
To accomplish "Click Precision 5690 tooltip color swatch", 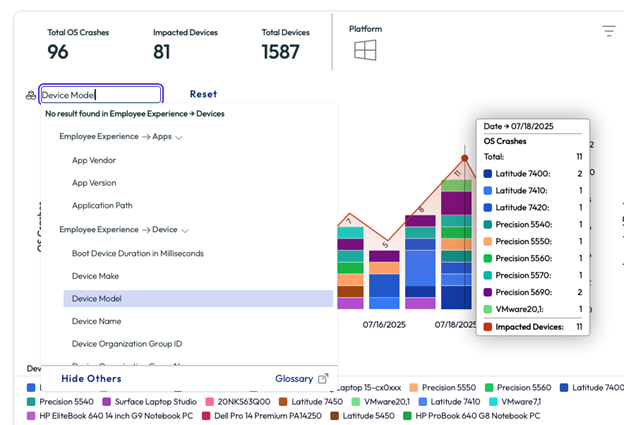I will point(488,292).
